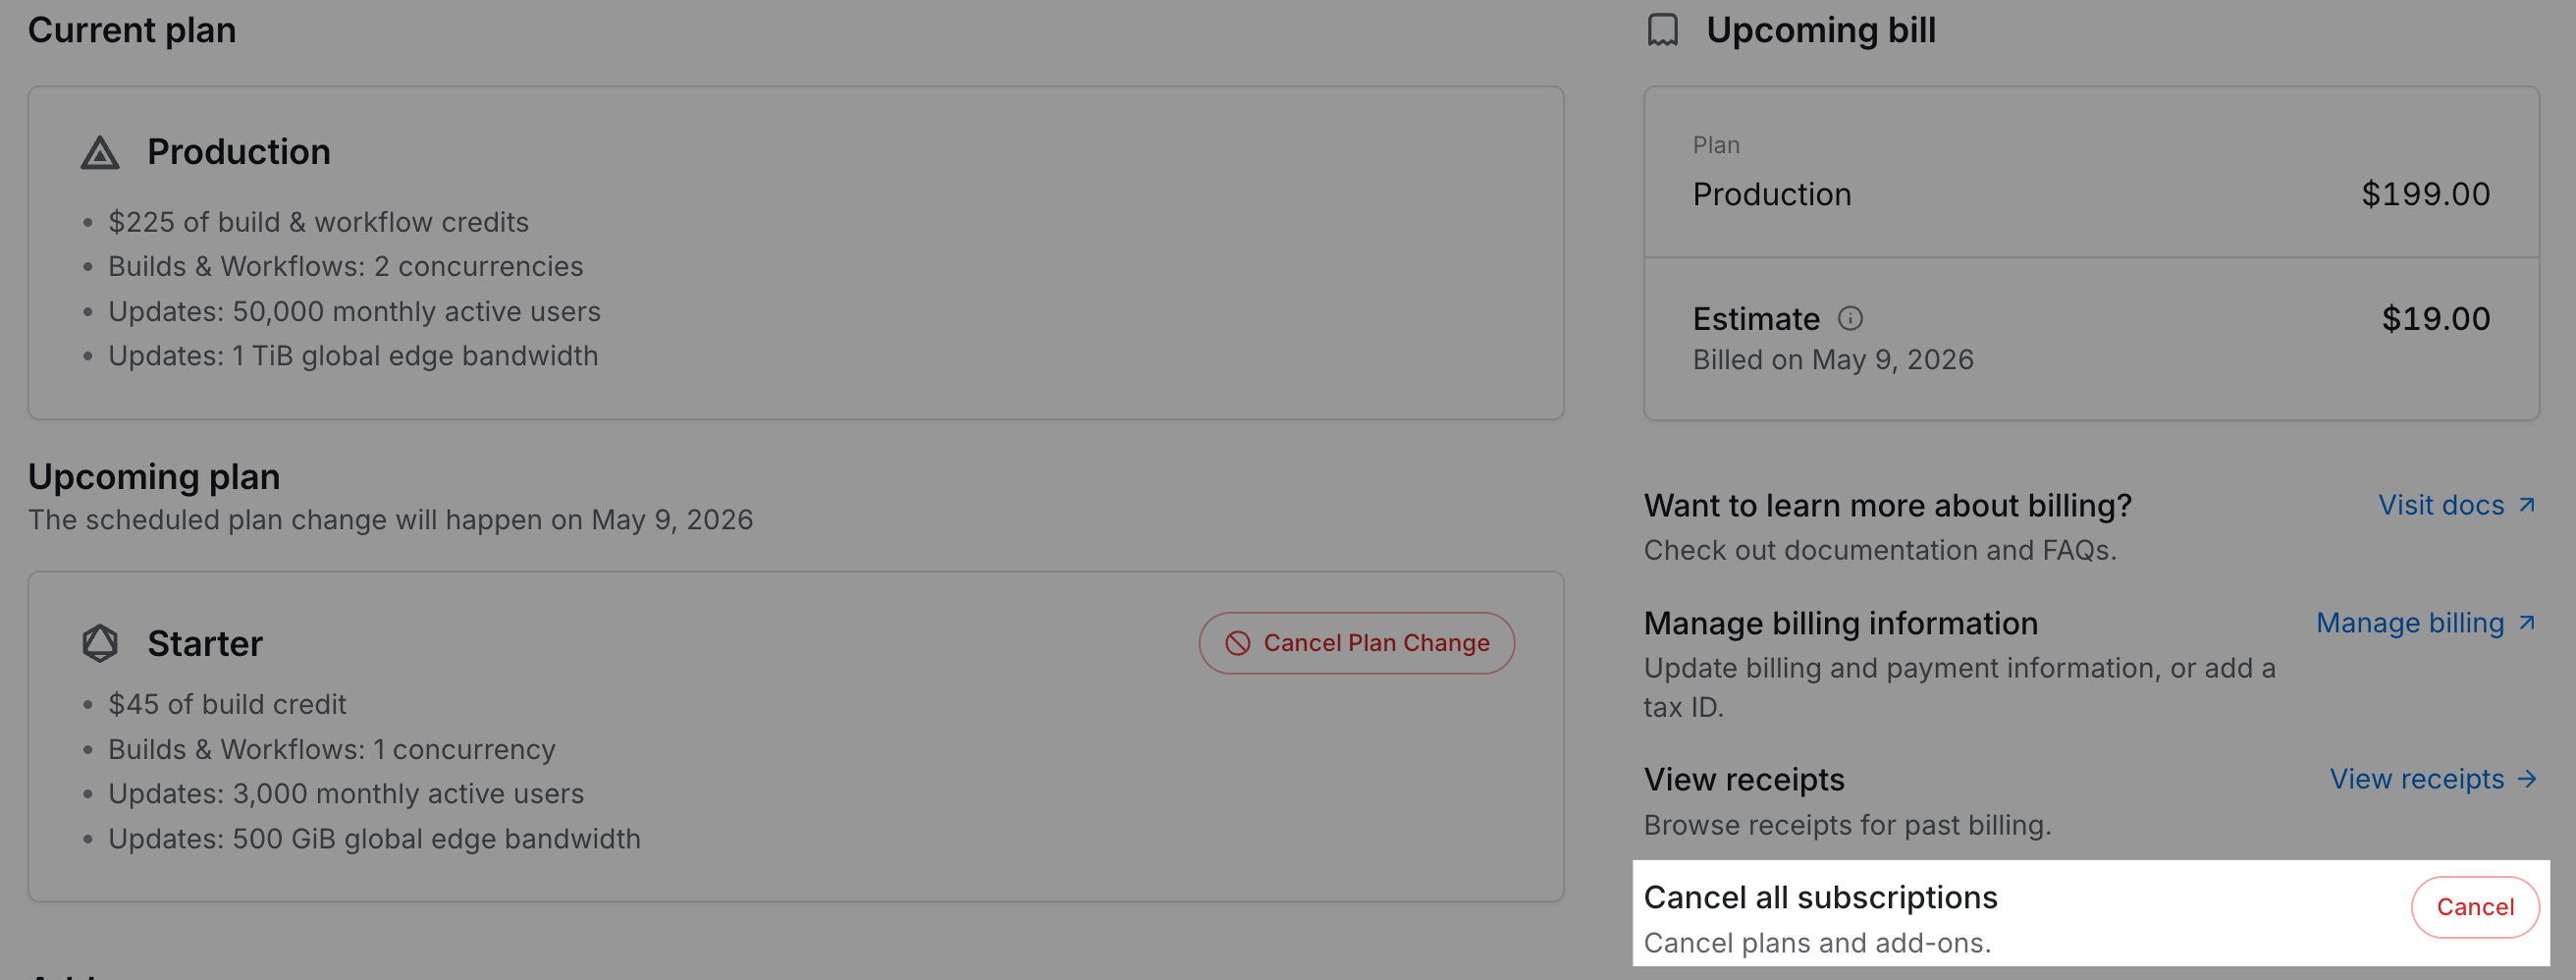Click the Starter plan name
This screenshot has width=2576, height=980.
pyautogui.click(x=205, y=643)
